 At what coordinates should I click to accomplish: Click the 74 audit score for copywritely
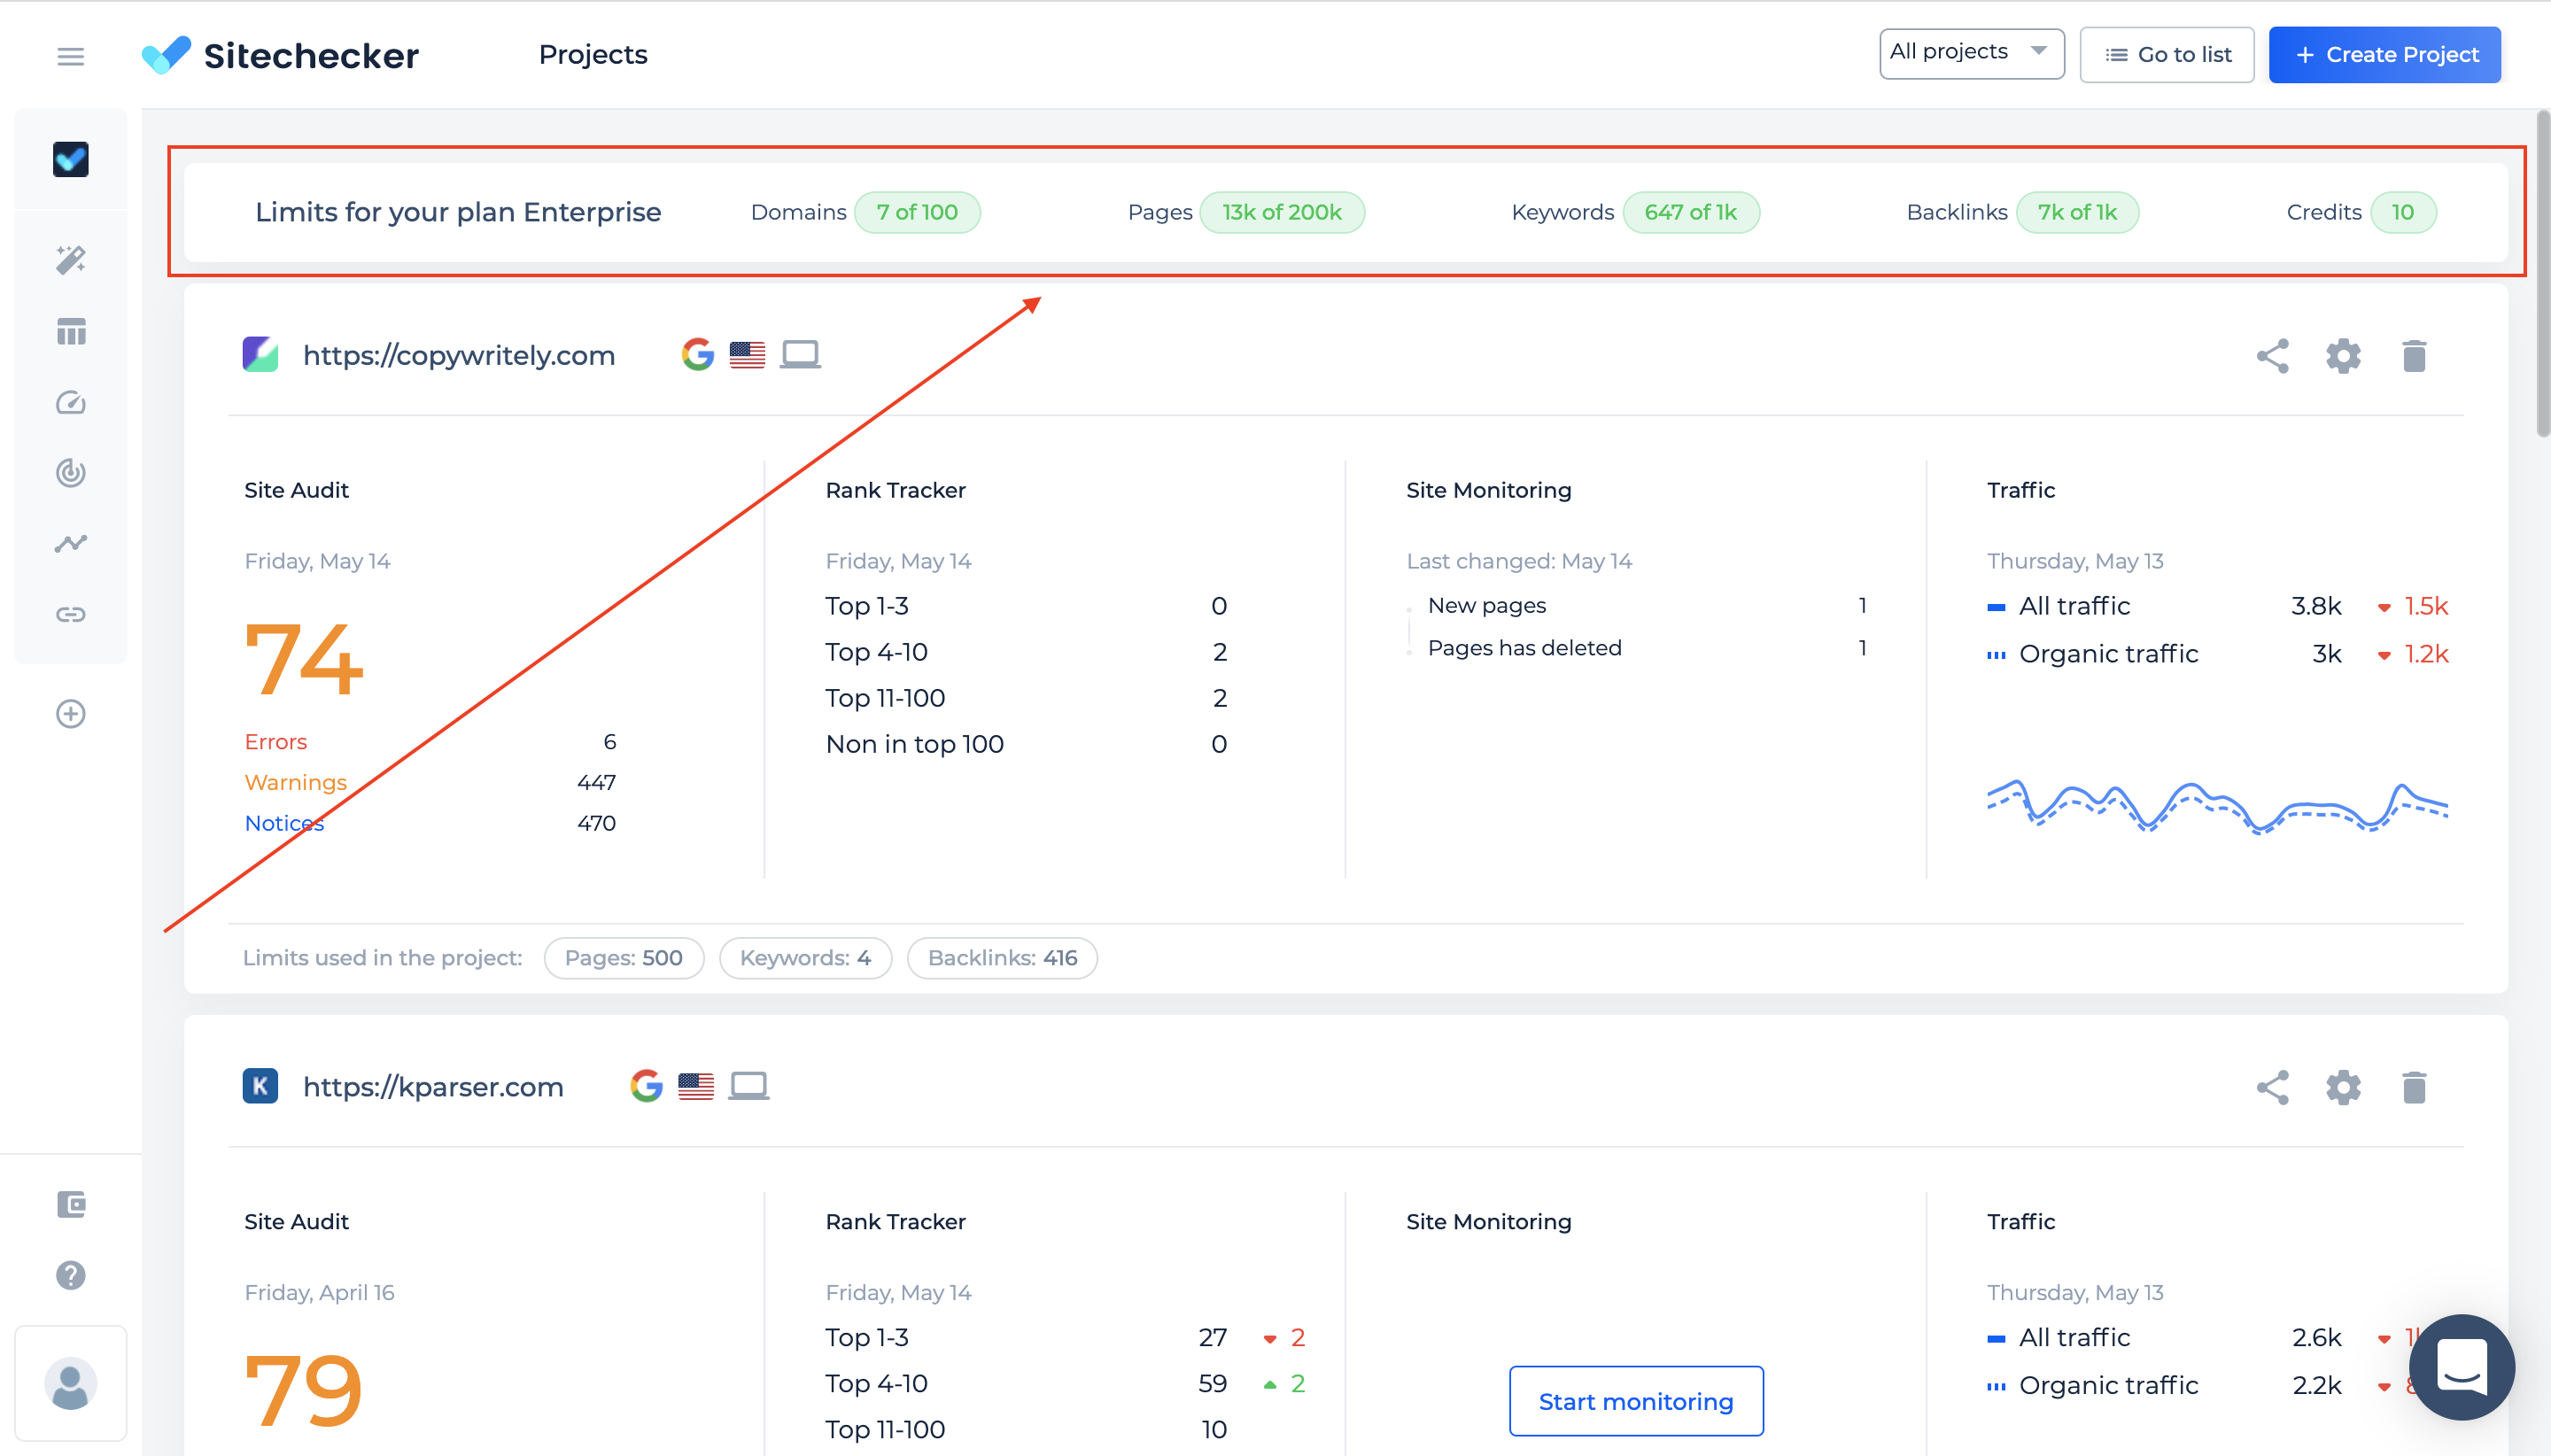click(x=303, y=658)
